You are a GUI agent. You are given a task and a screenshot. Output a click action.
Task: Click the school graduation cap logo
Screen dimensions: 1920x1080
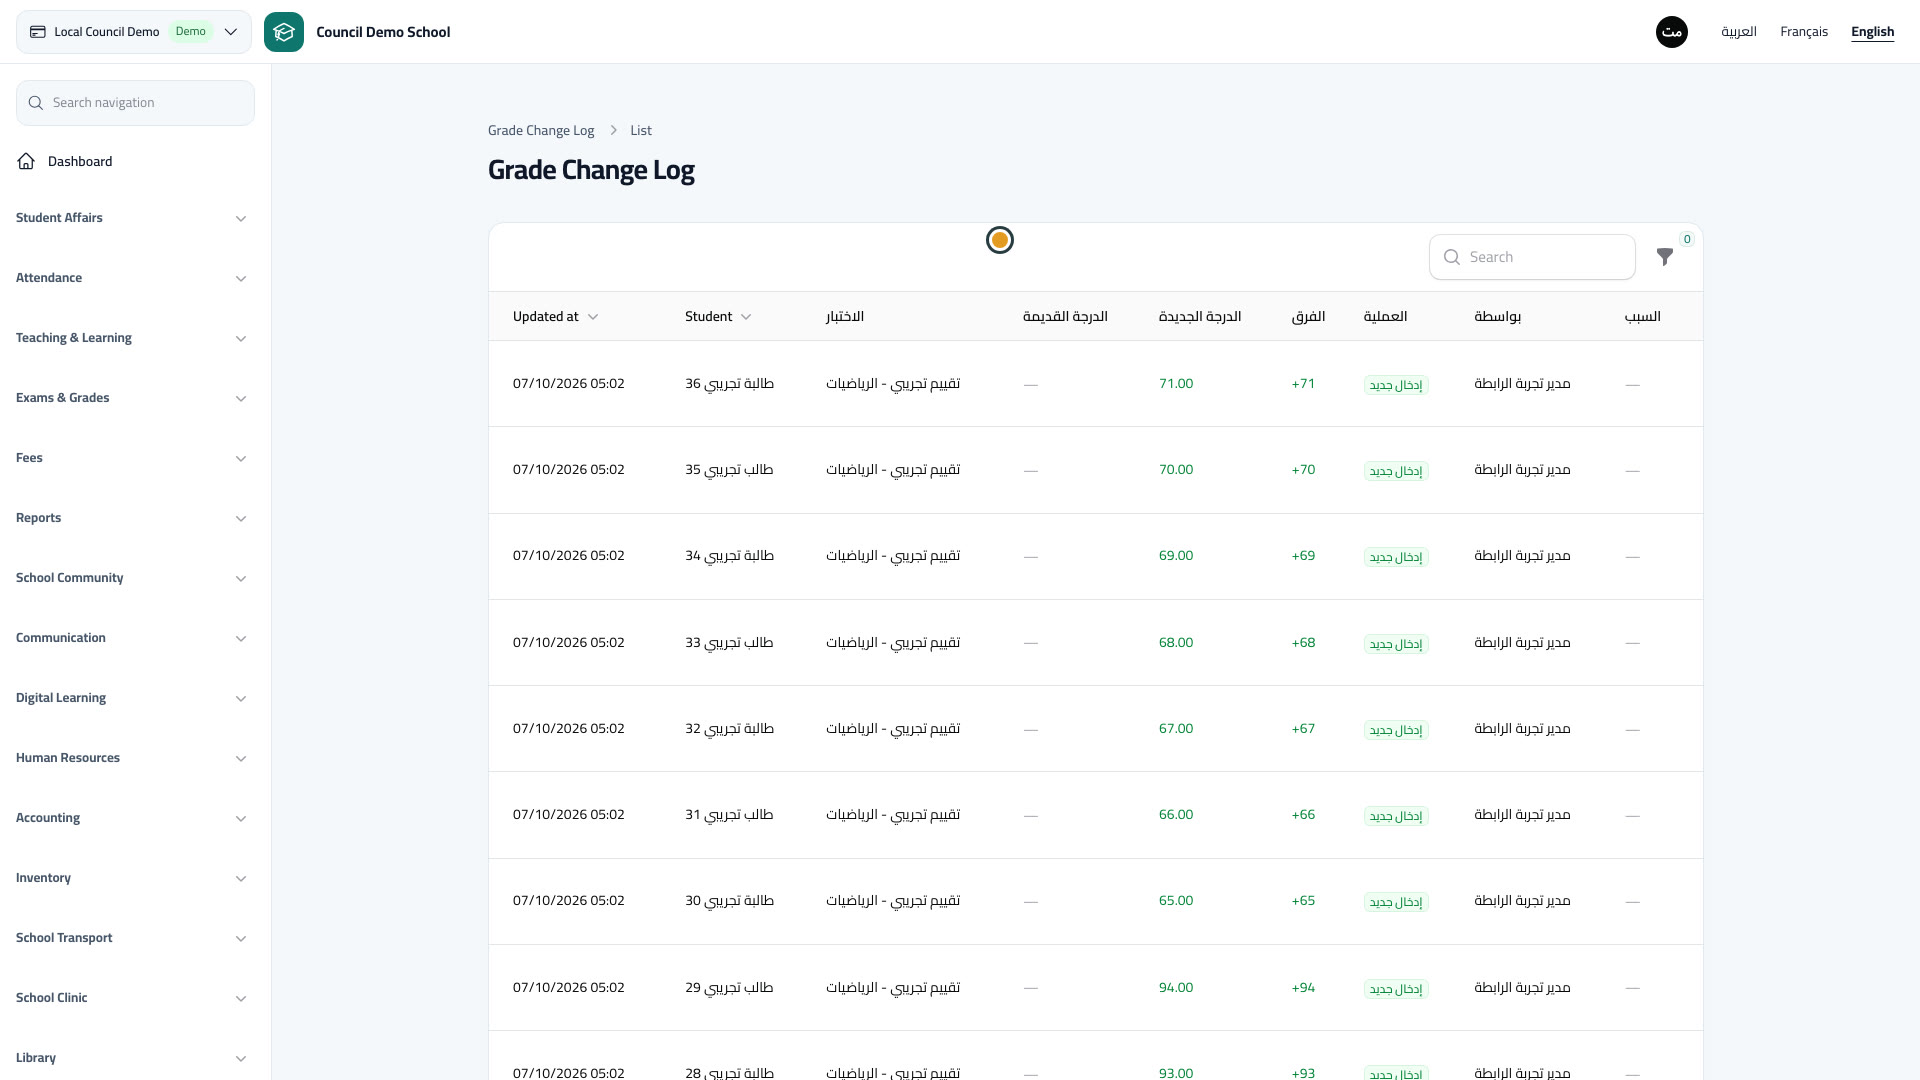point(284,32)
